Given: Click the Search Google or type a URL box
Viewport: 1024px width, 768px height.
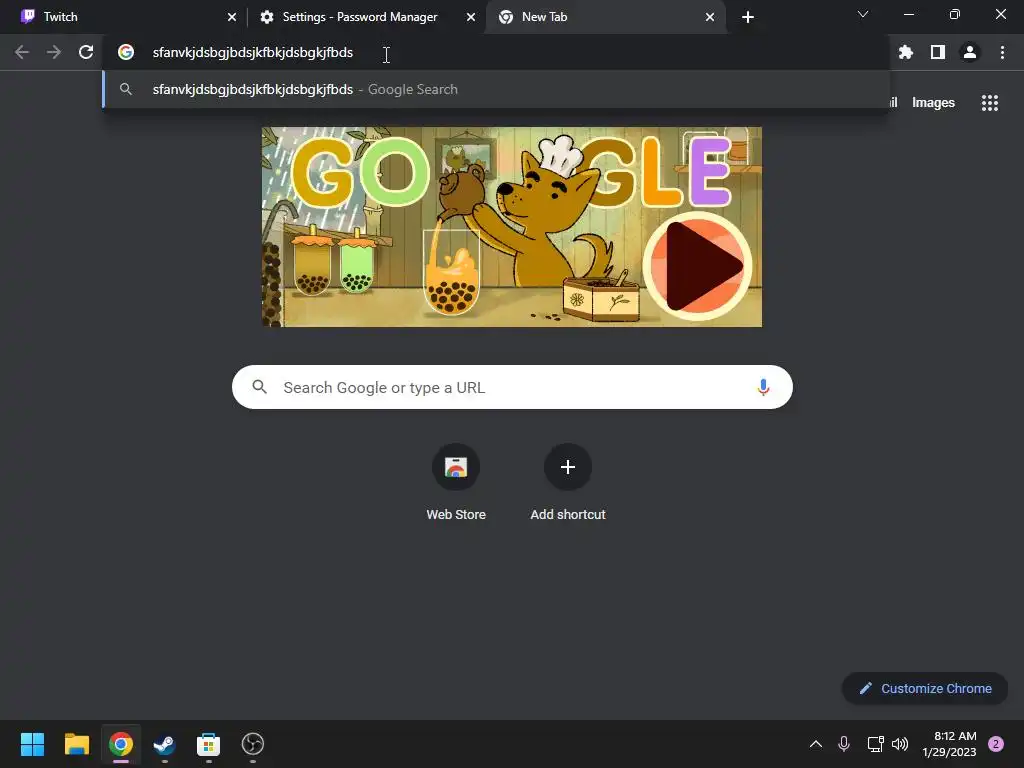Looking at the screenshot, I should pos(512,387).
